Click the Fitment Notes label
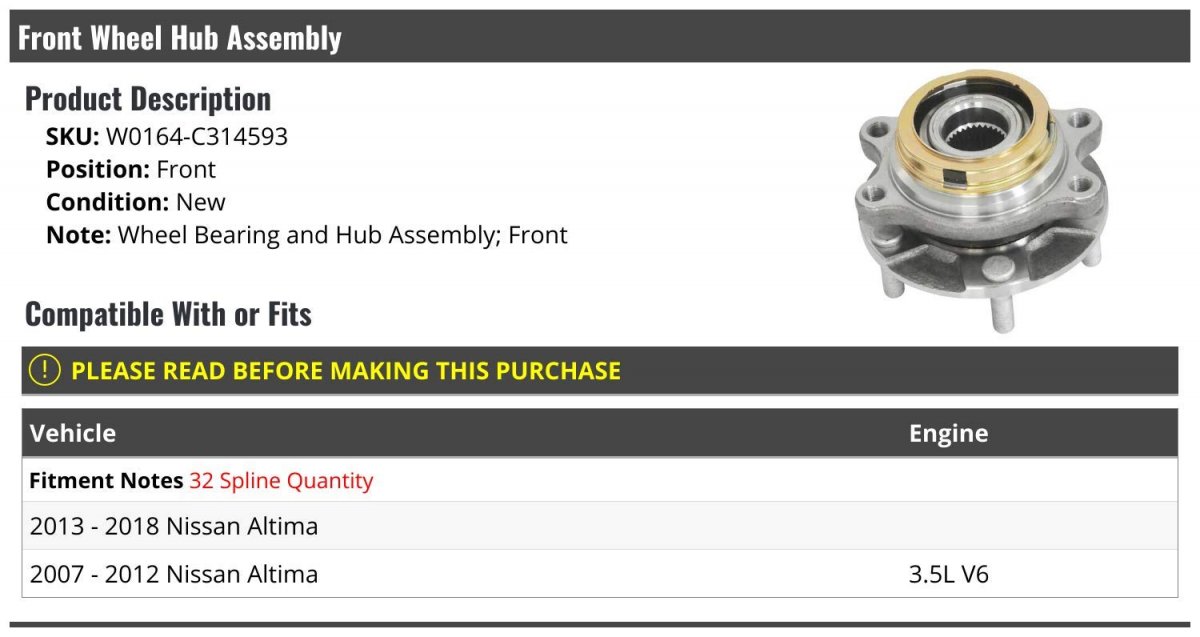 (107, 481)
